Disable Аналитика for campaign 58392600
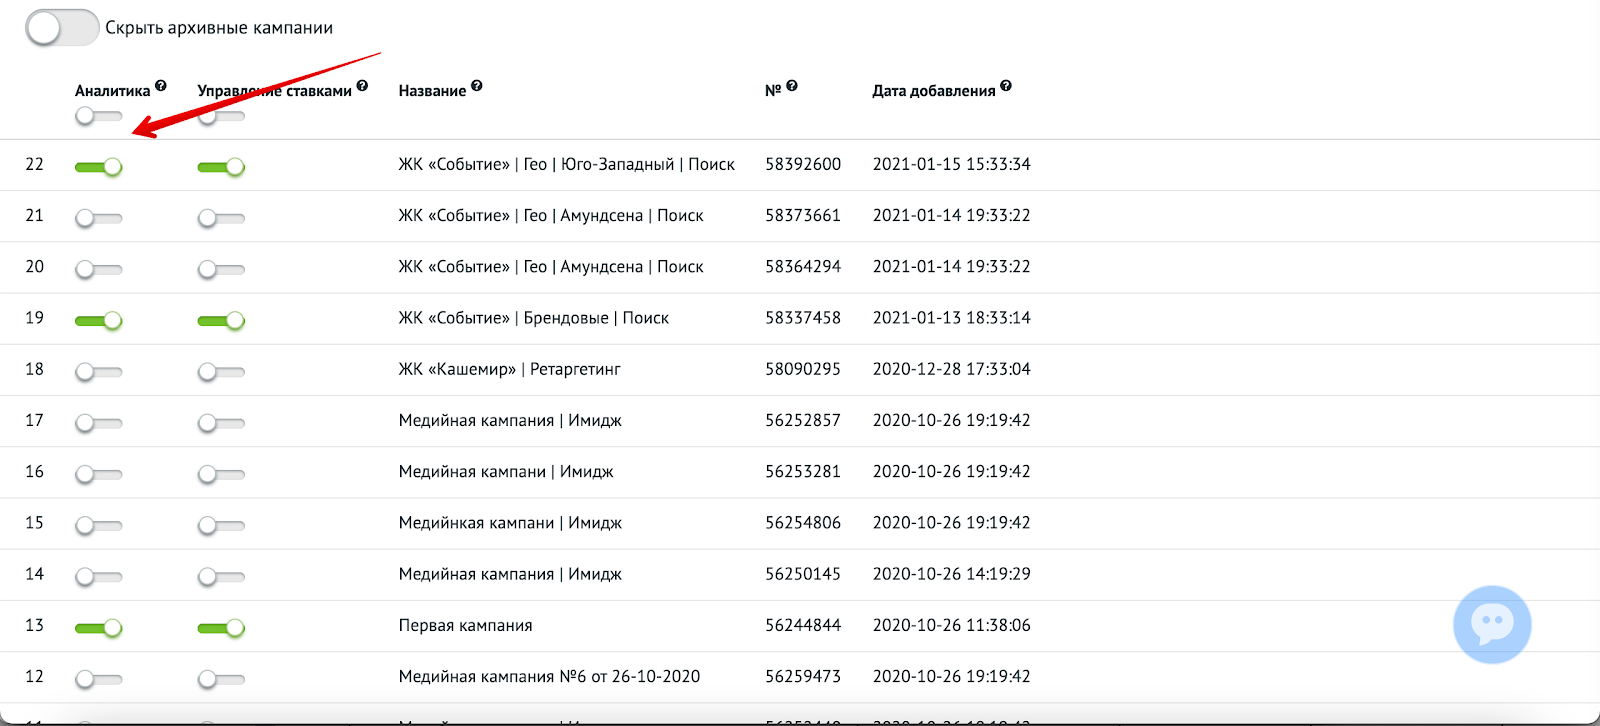This screenshot has width=1600, height=726. [x=98, y=166]
